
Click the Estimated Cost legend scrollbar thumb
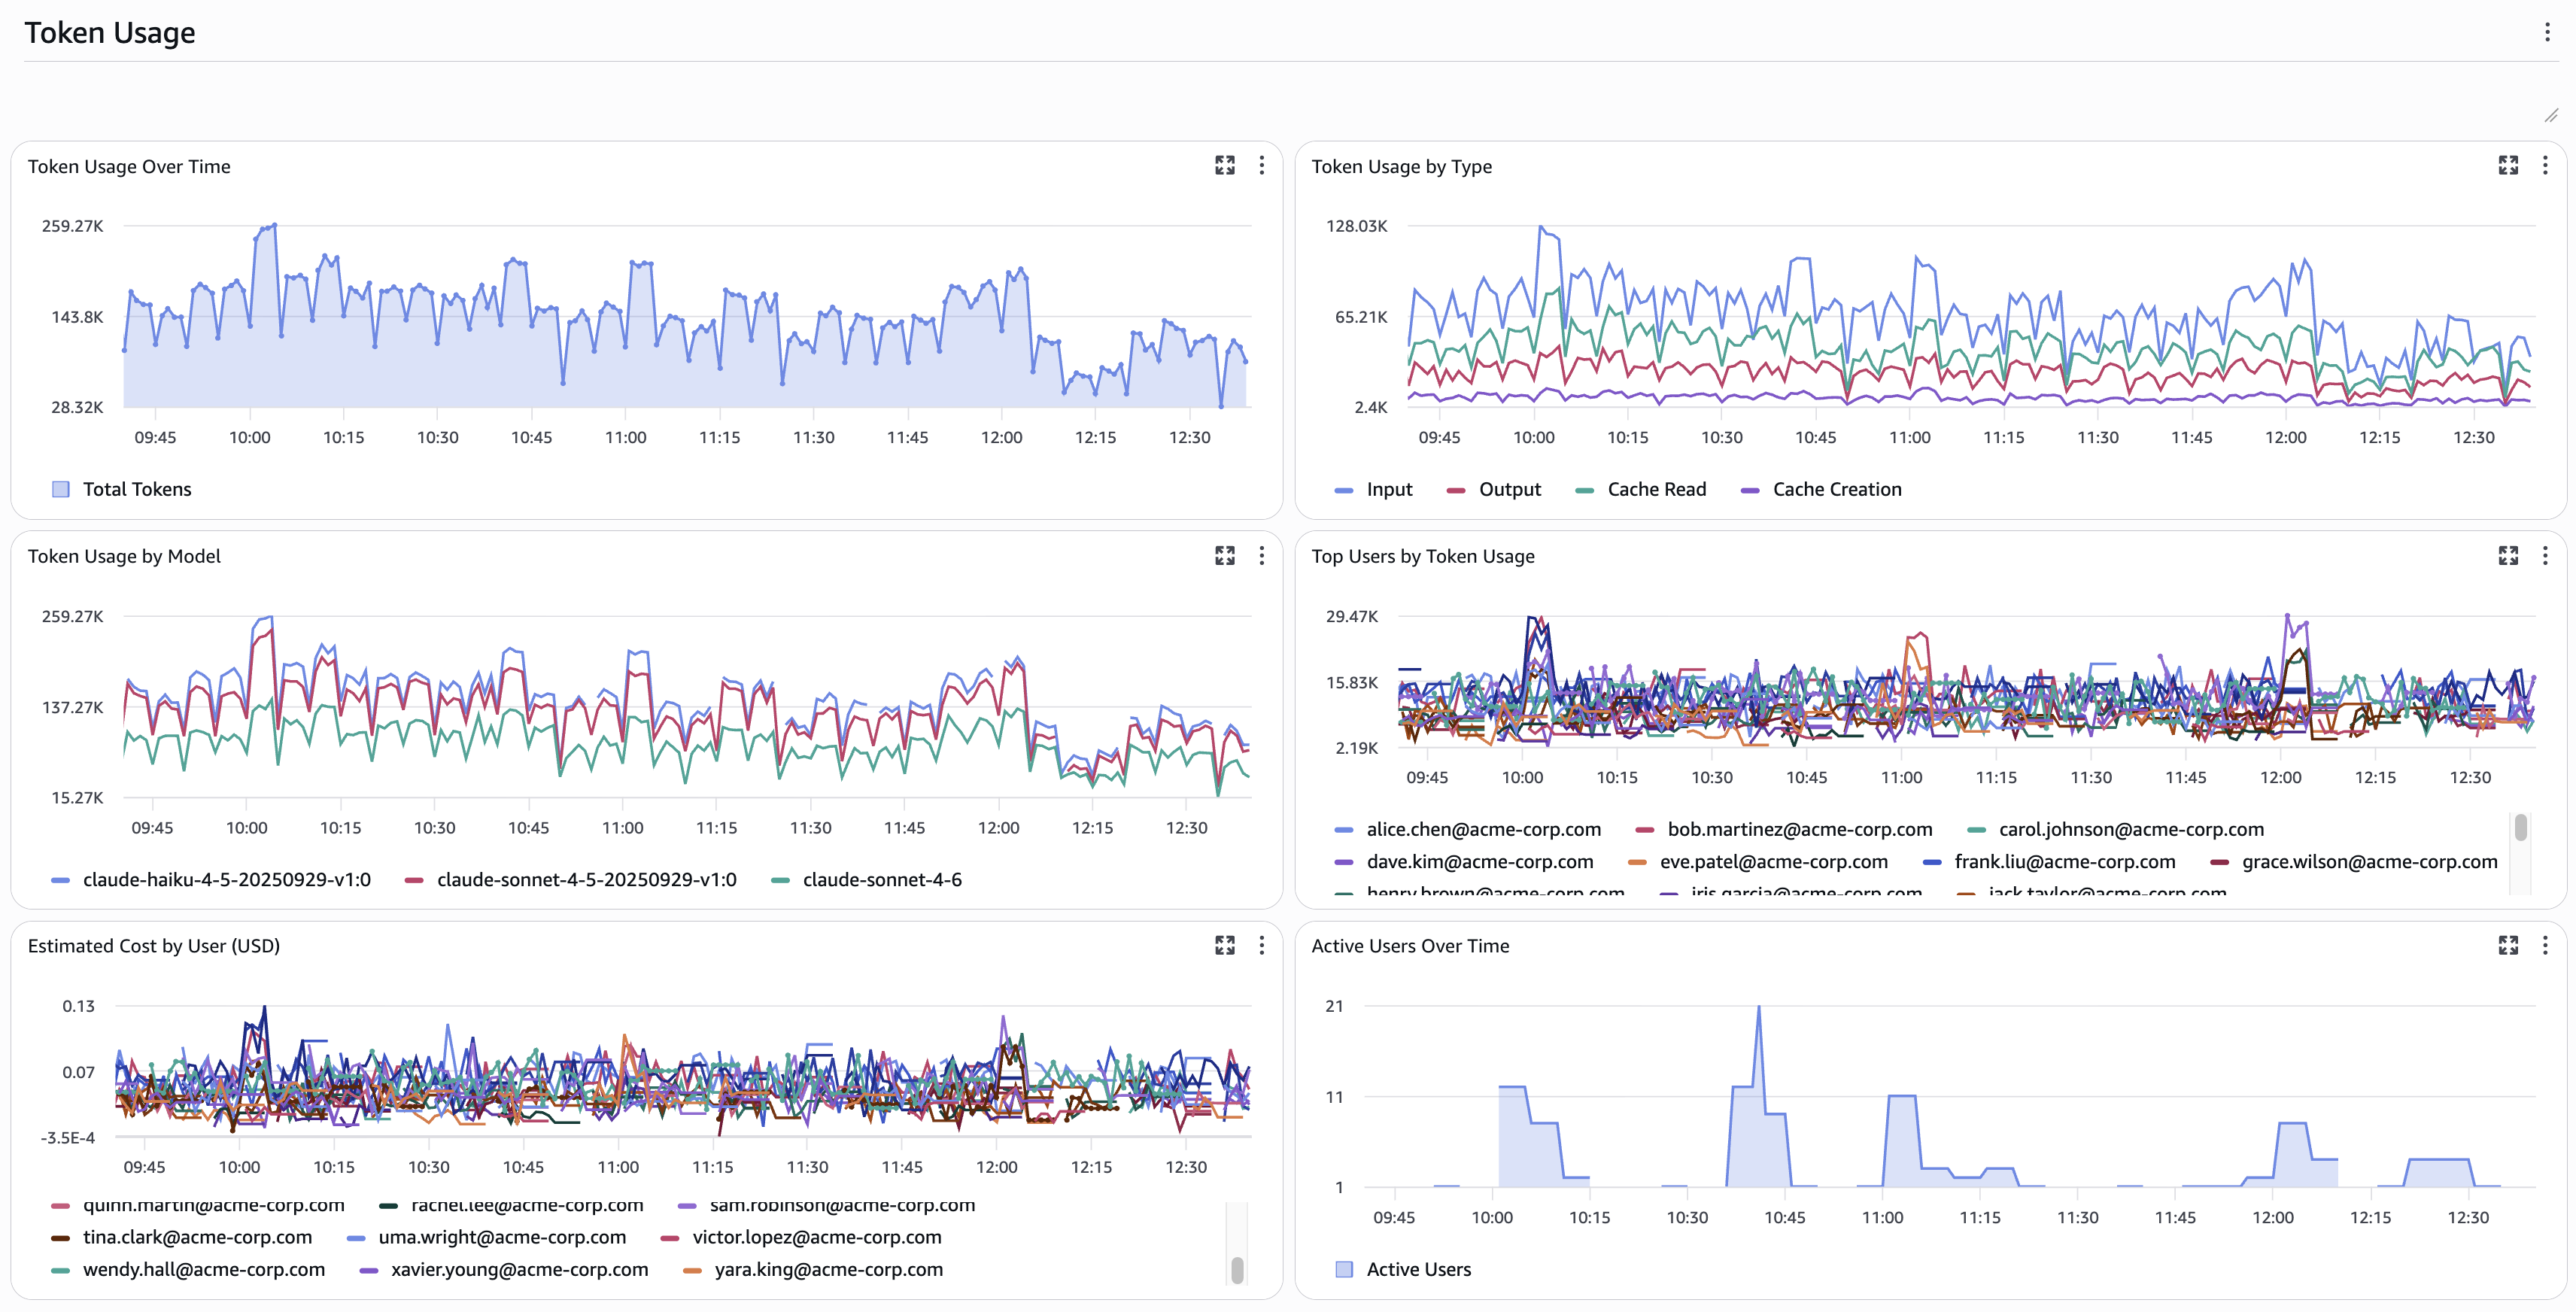click(1237, 1269)
